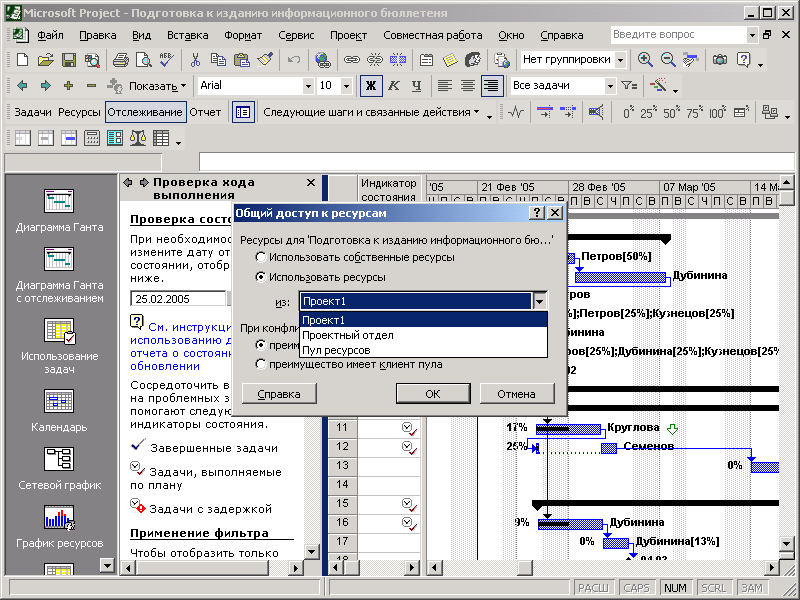Toggle project guide panel display icon

click(243, 112)
